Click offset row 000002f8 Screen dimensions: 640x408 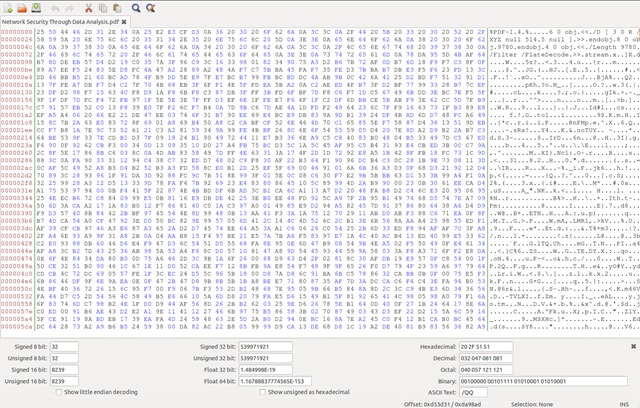(x=17, y=183)
